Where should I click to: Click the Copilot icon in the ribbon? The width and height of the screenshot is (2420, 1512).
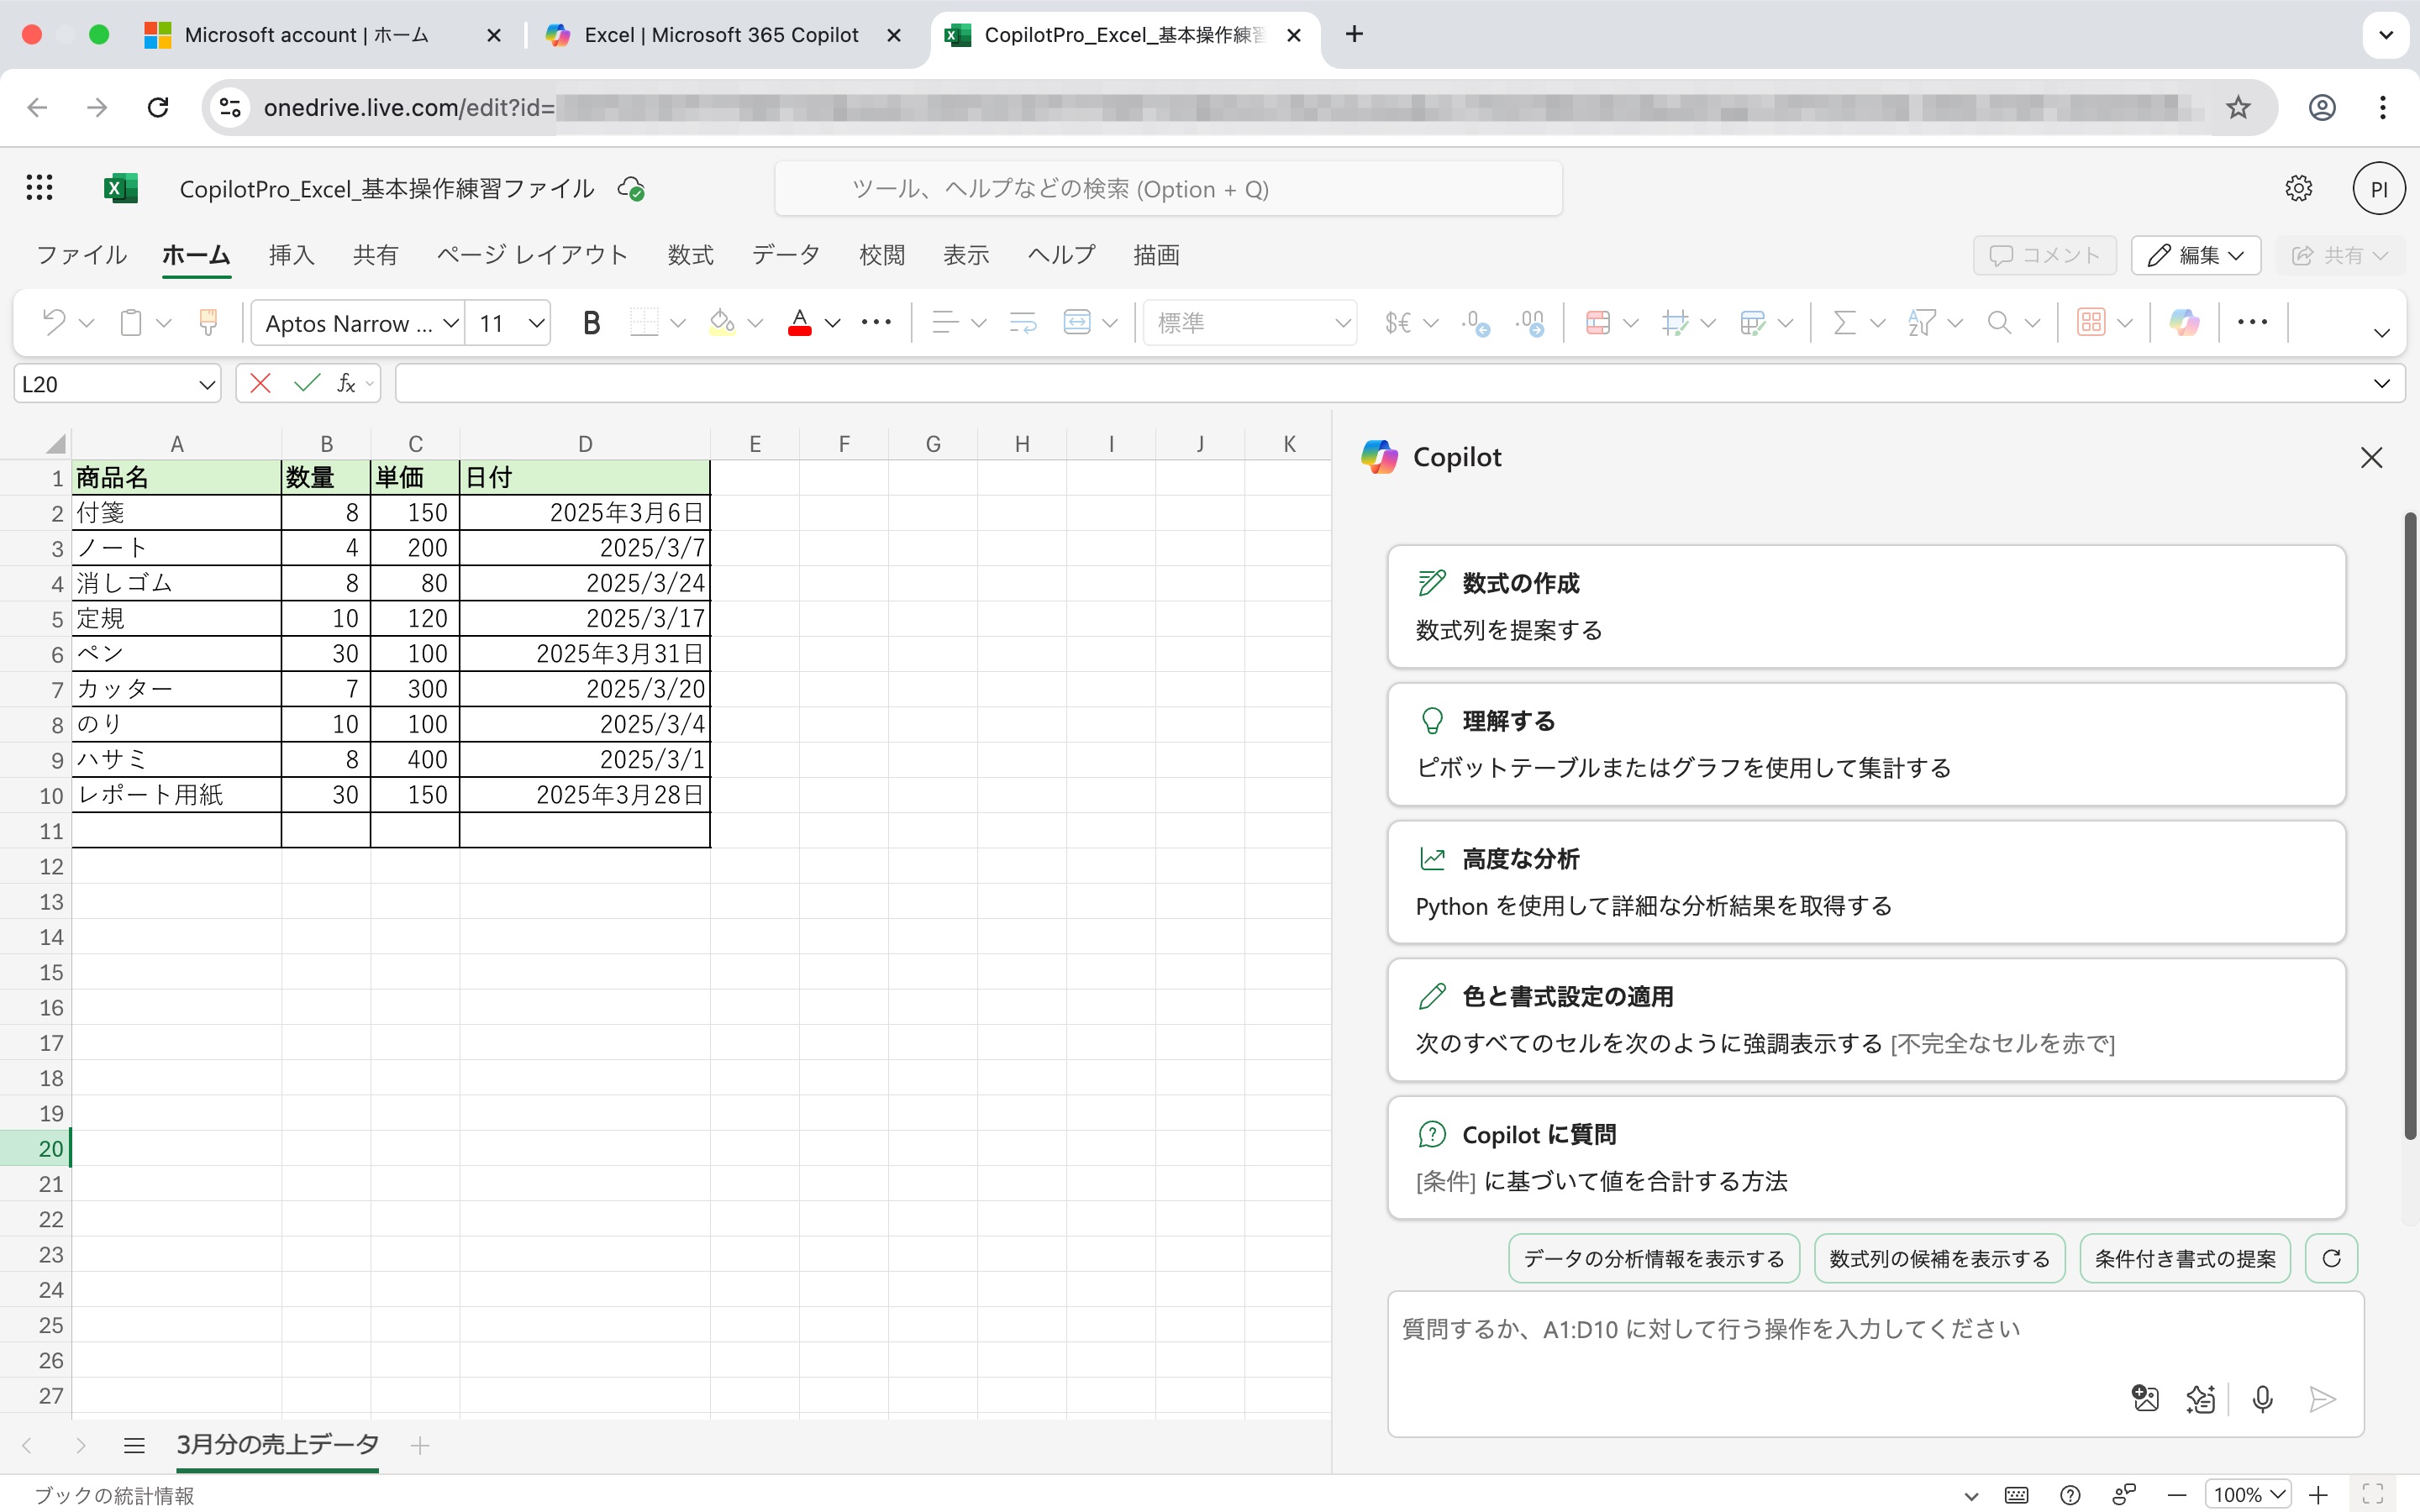[2184, 322]
